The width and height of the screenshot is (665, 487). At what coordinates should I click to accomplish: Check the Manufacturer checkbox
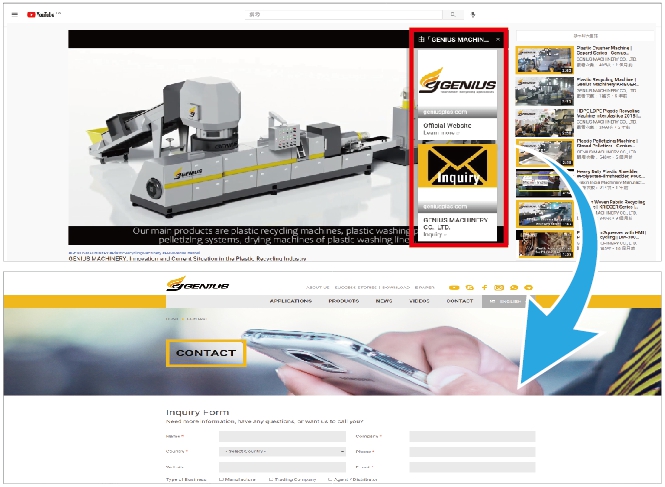[x=221, y=480]
